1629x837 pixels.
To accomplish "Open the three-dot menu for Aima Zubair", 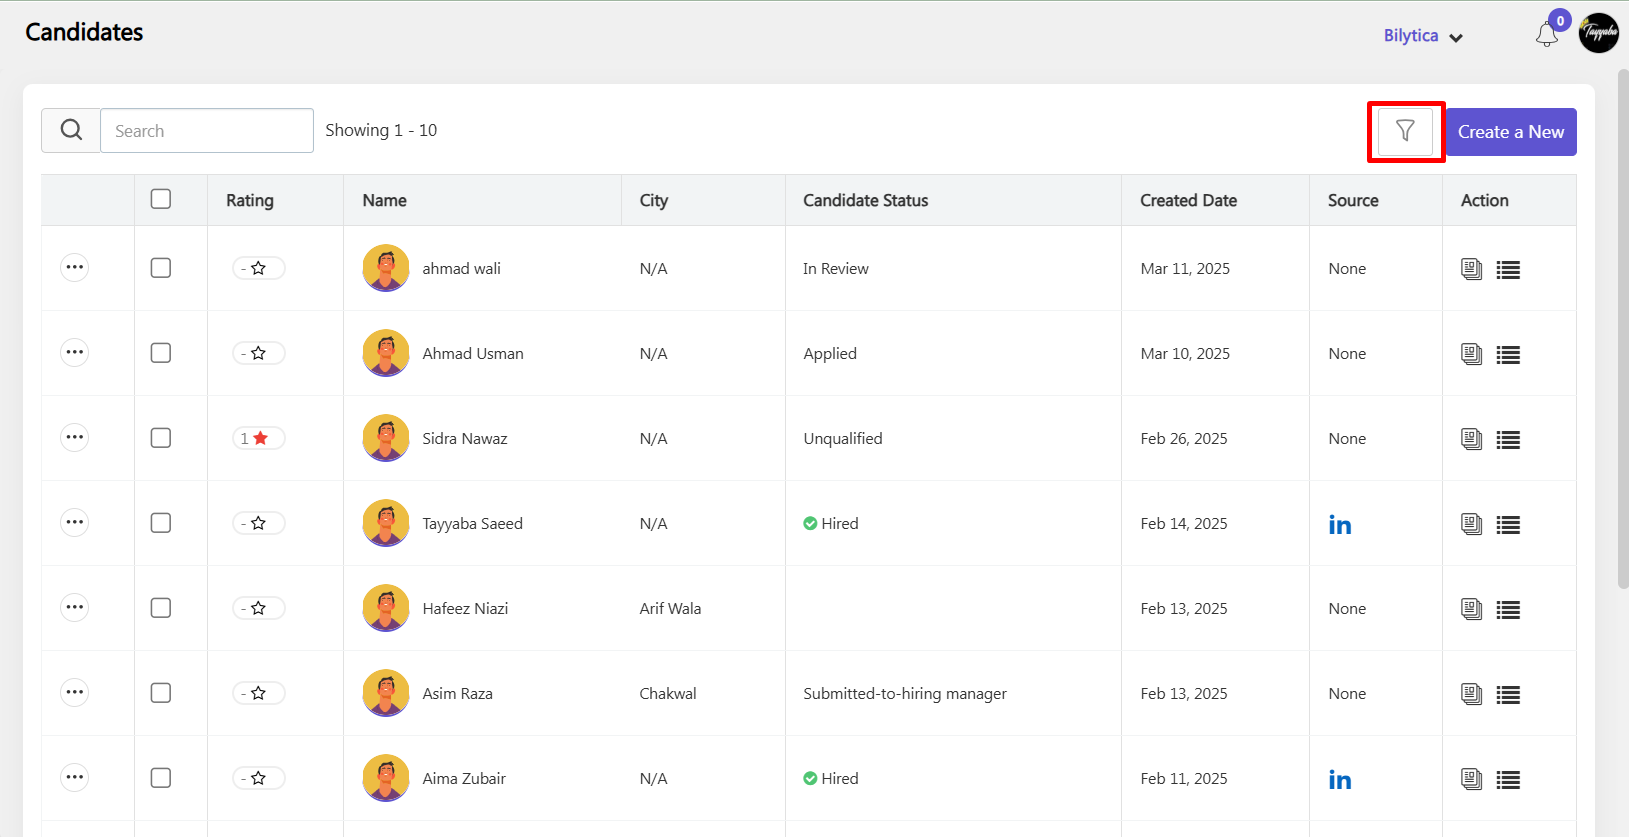I will pyautogui.click(x=74, y=778).
